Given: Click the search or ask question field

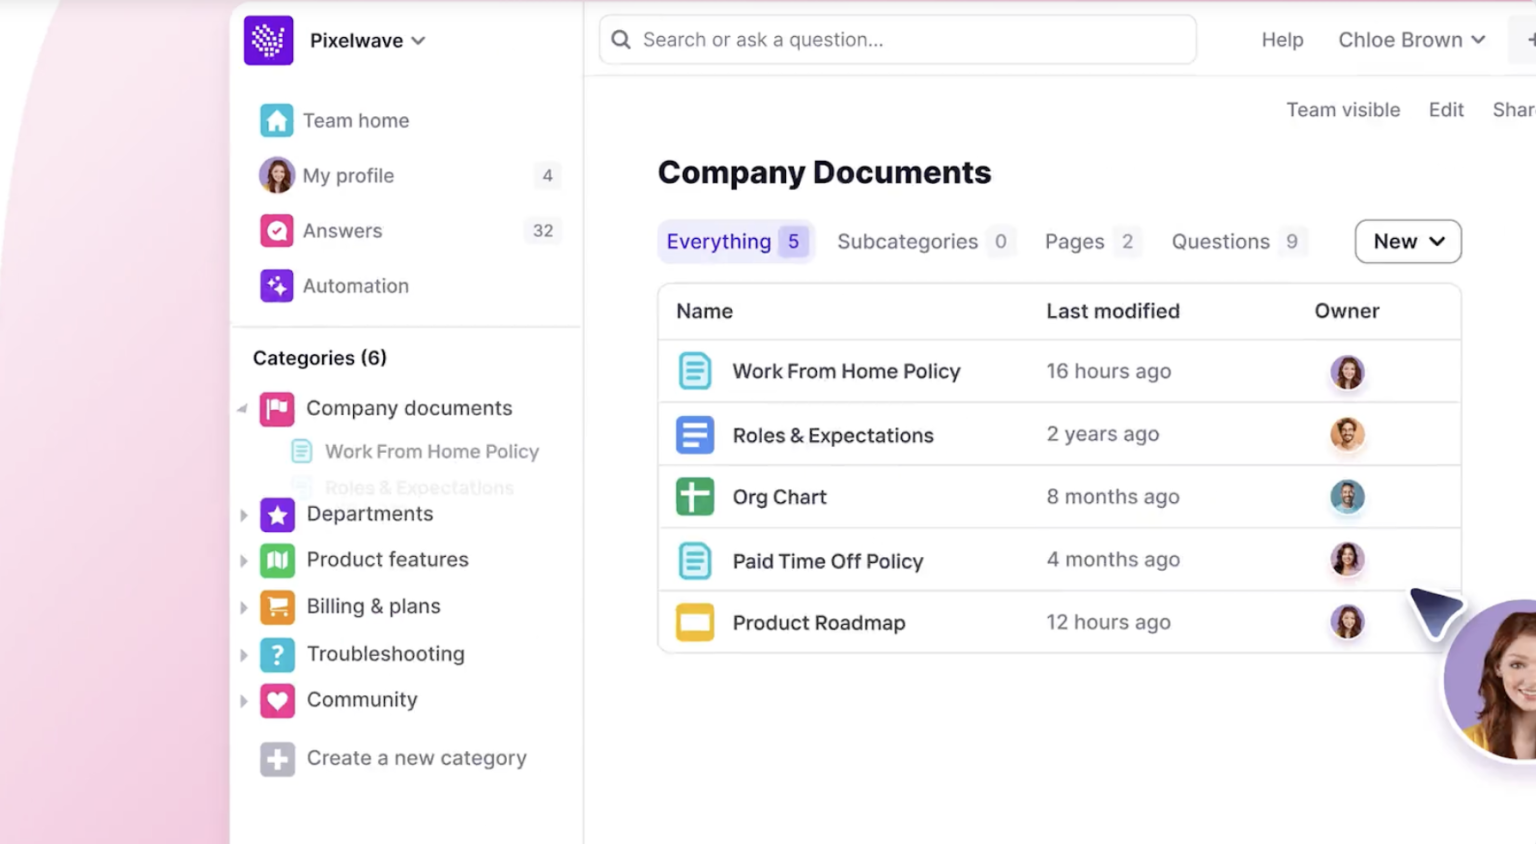Looking at the screenshot, I should pos(896,39).
